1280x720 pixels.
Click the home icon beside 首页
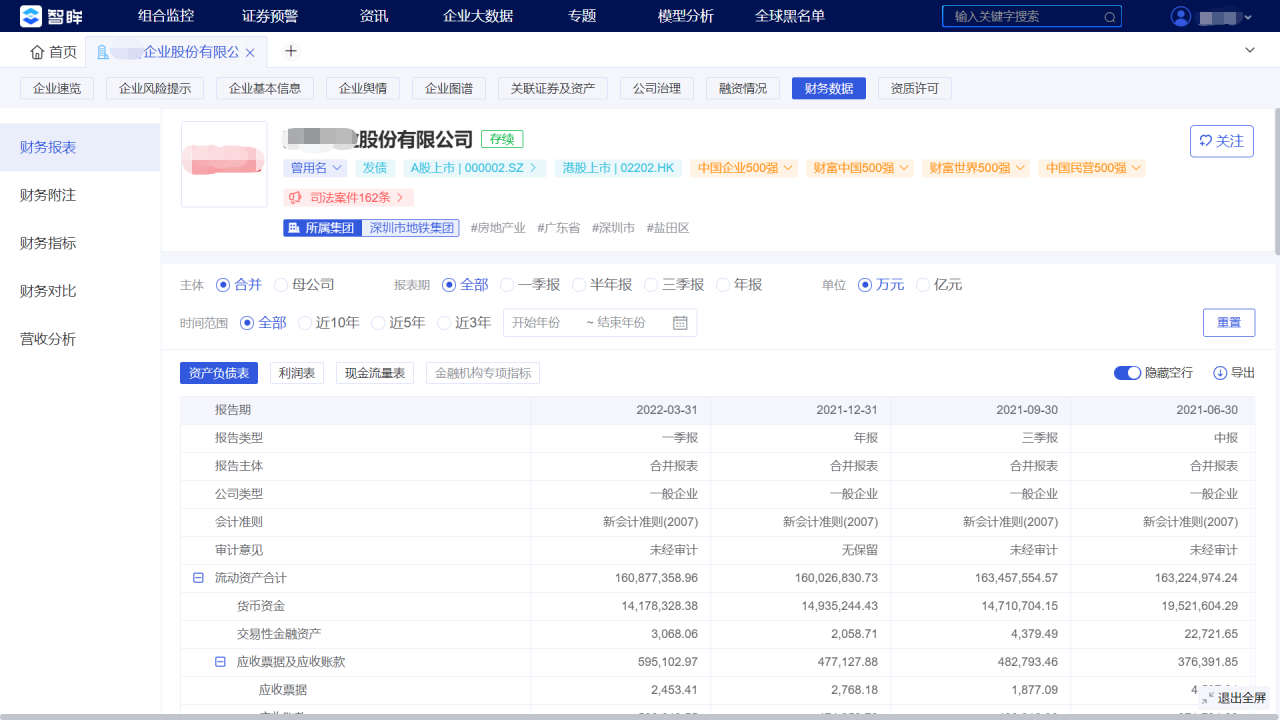(37, 52)
